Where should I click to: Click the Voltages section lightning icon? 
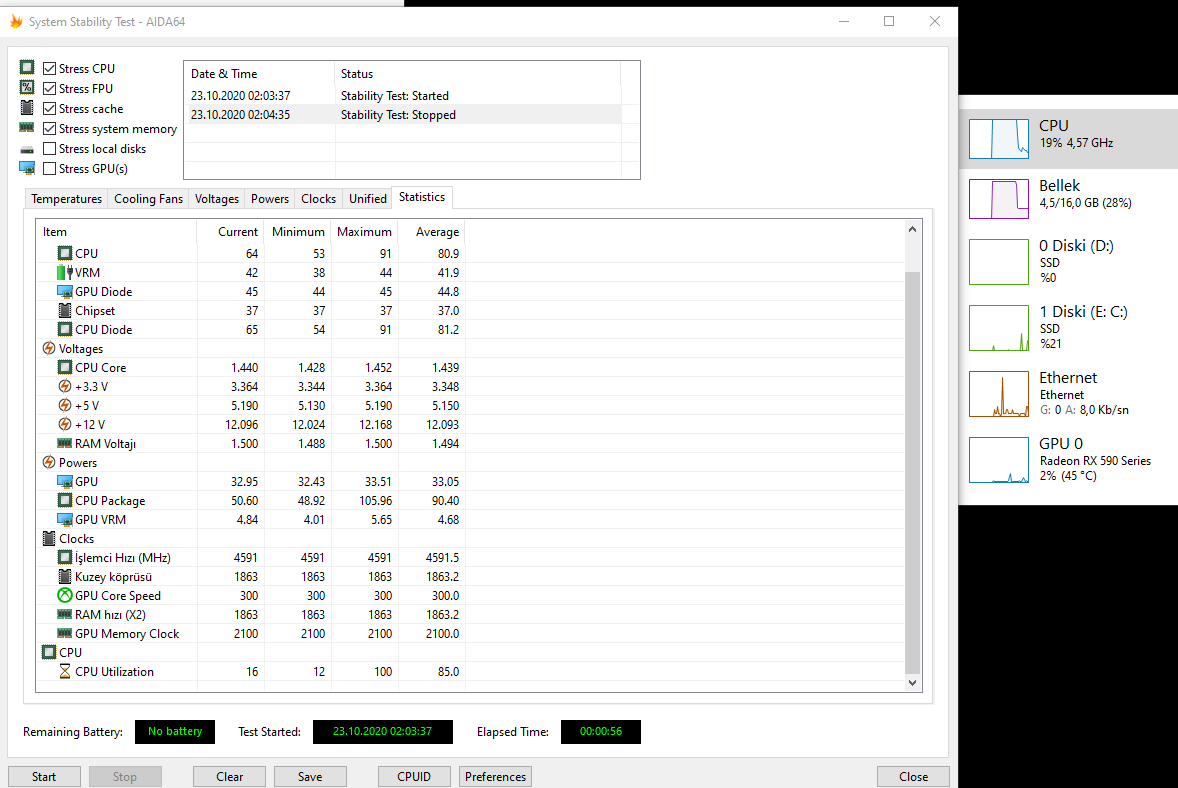point(49,349)
